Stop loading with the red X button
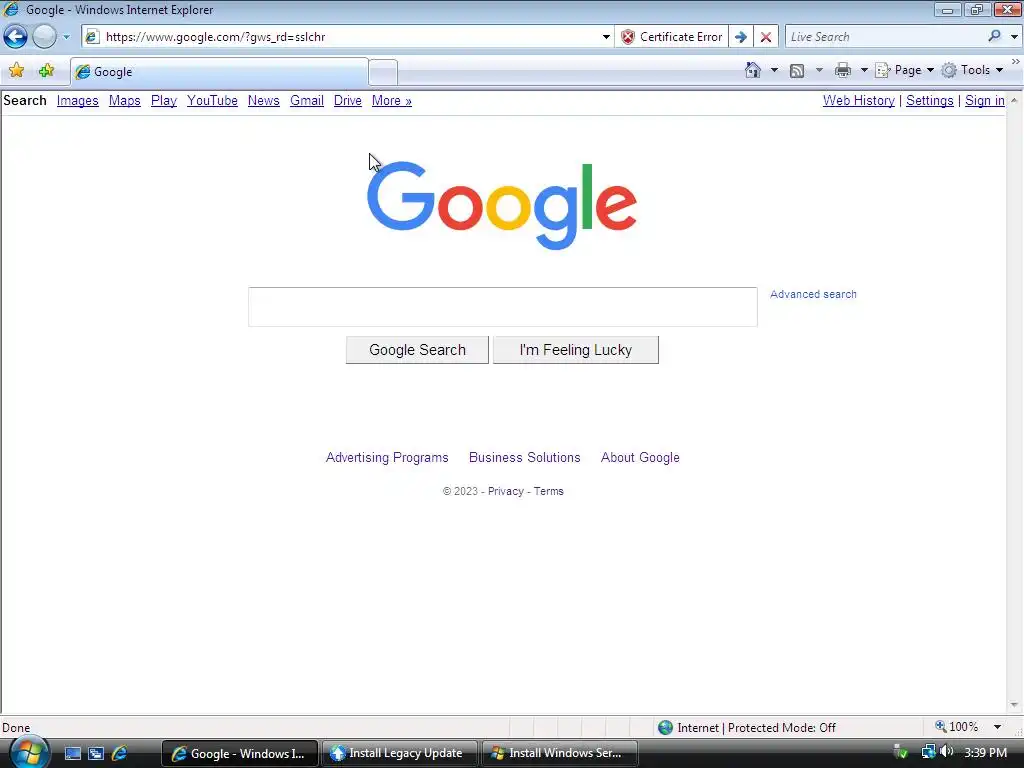Screen dimensions: 1024x768 766,37
